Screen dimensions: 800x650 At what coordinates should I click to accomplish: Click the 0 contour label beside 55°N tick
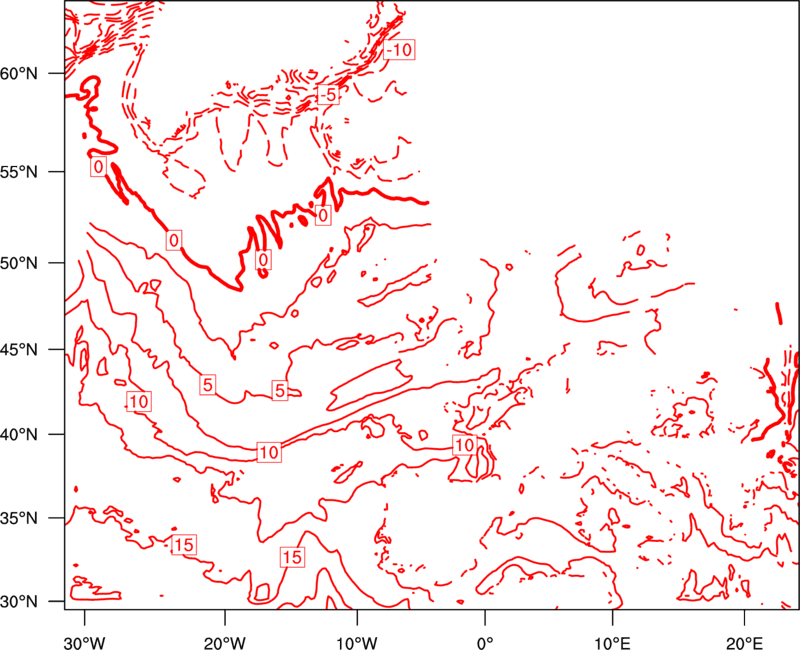pyautogui.click(x=98, y=166)
